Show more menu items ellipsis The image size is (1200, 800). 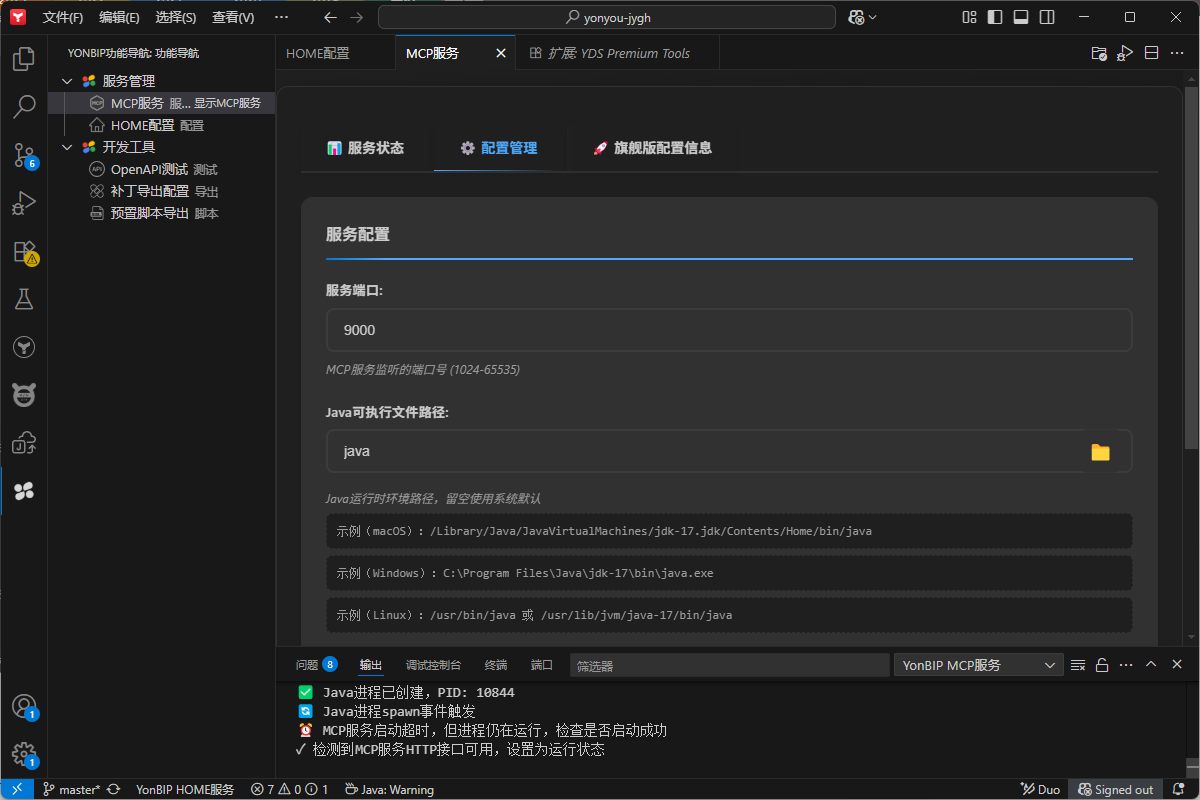[x=281, y=17]
